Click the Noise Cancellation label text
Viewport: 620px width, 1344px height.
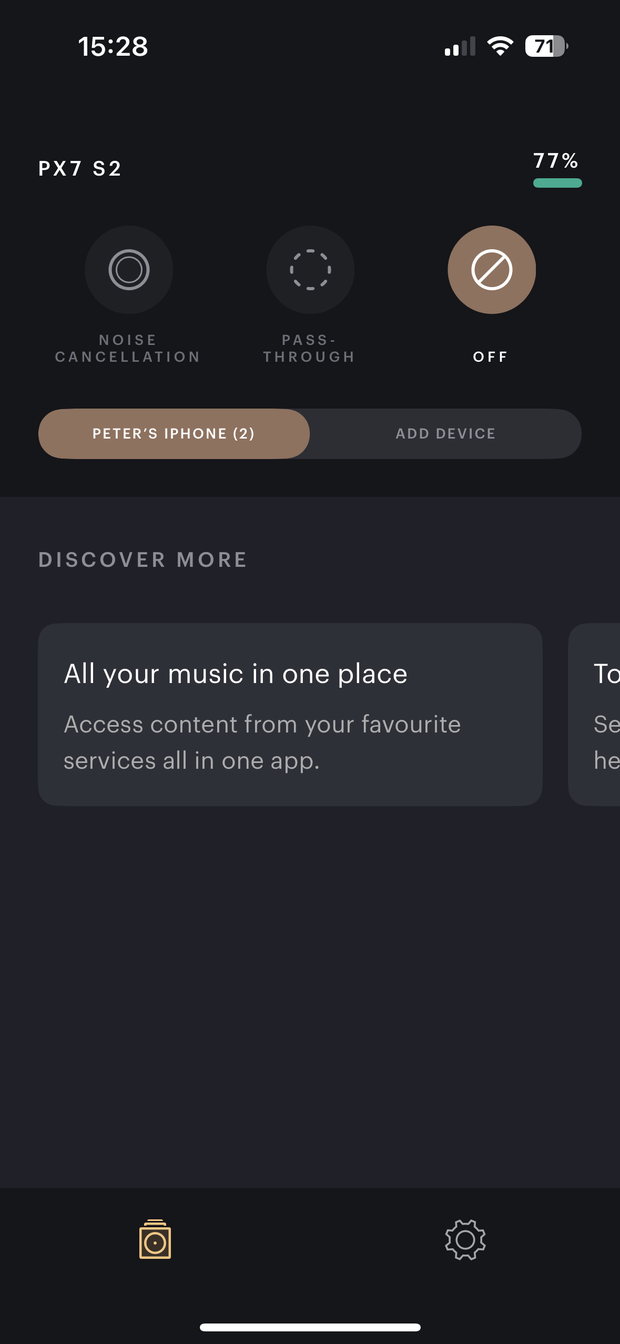[128, 348]
